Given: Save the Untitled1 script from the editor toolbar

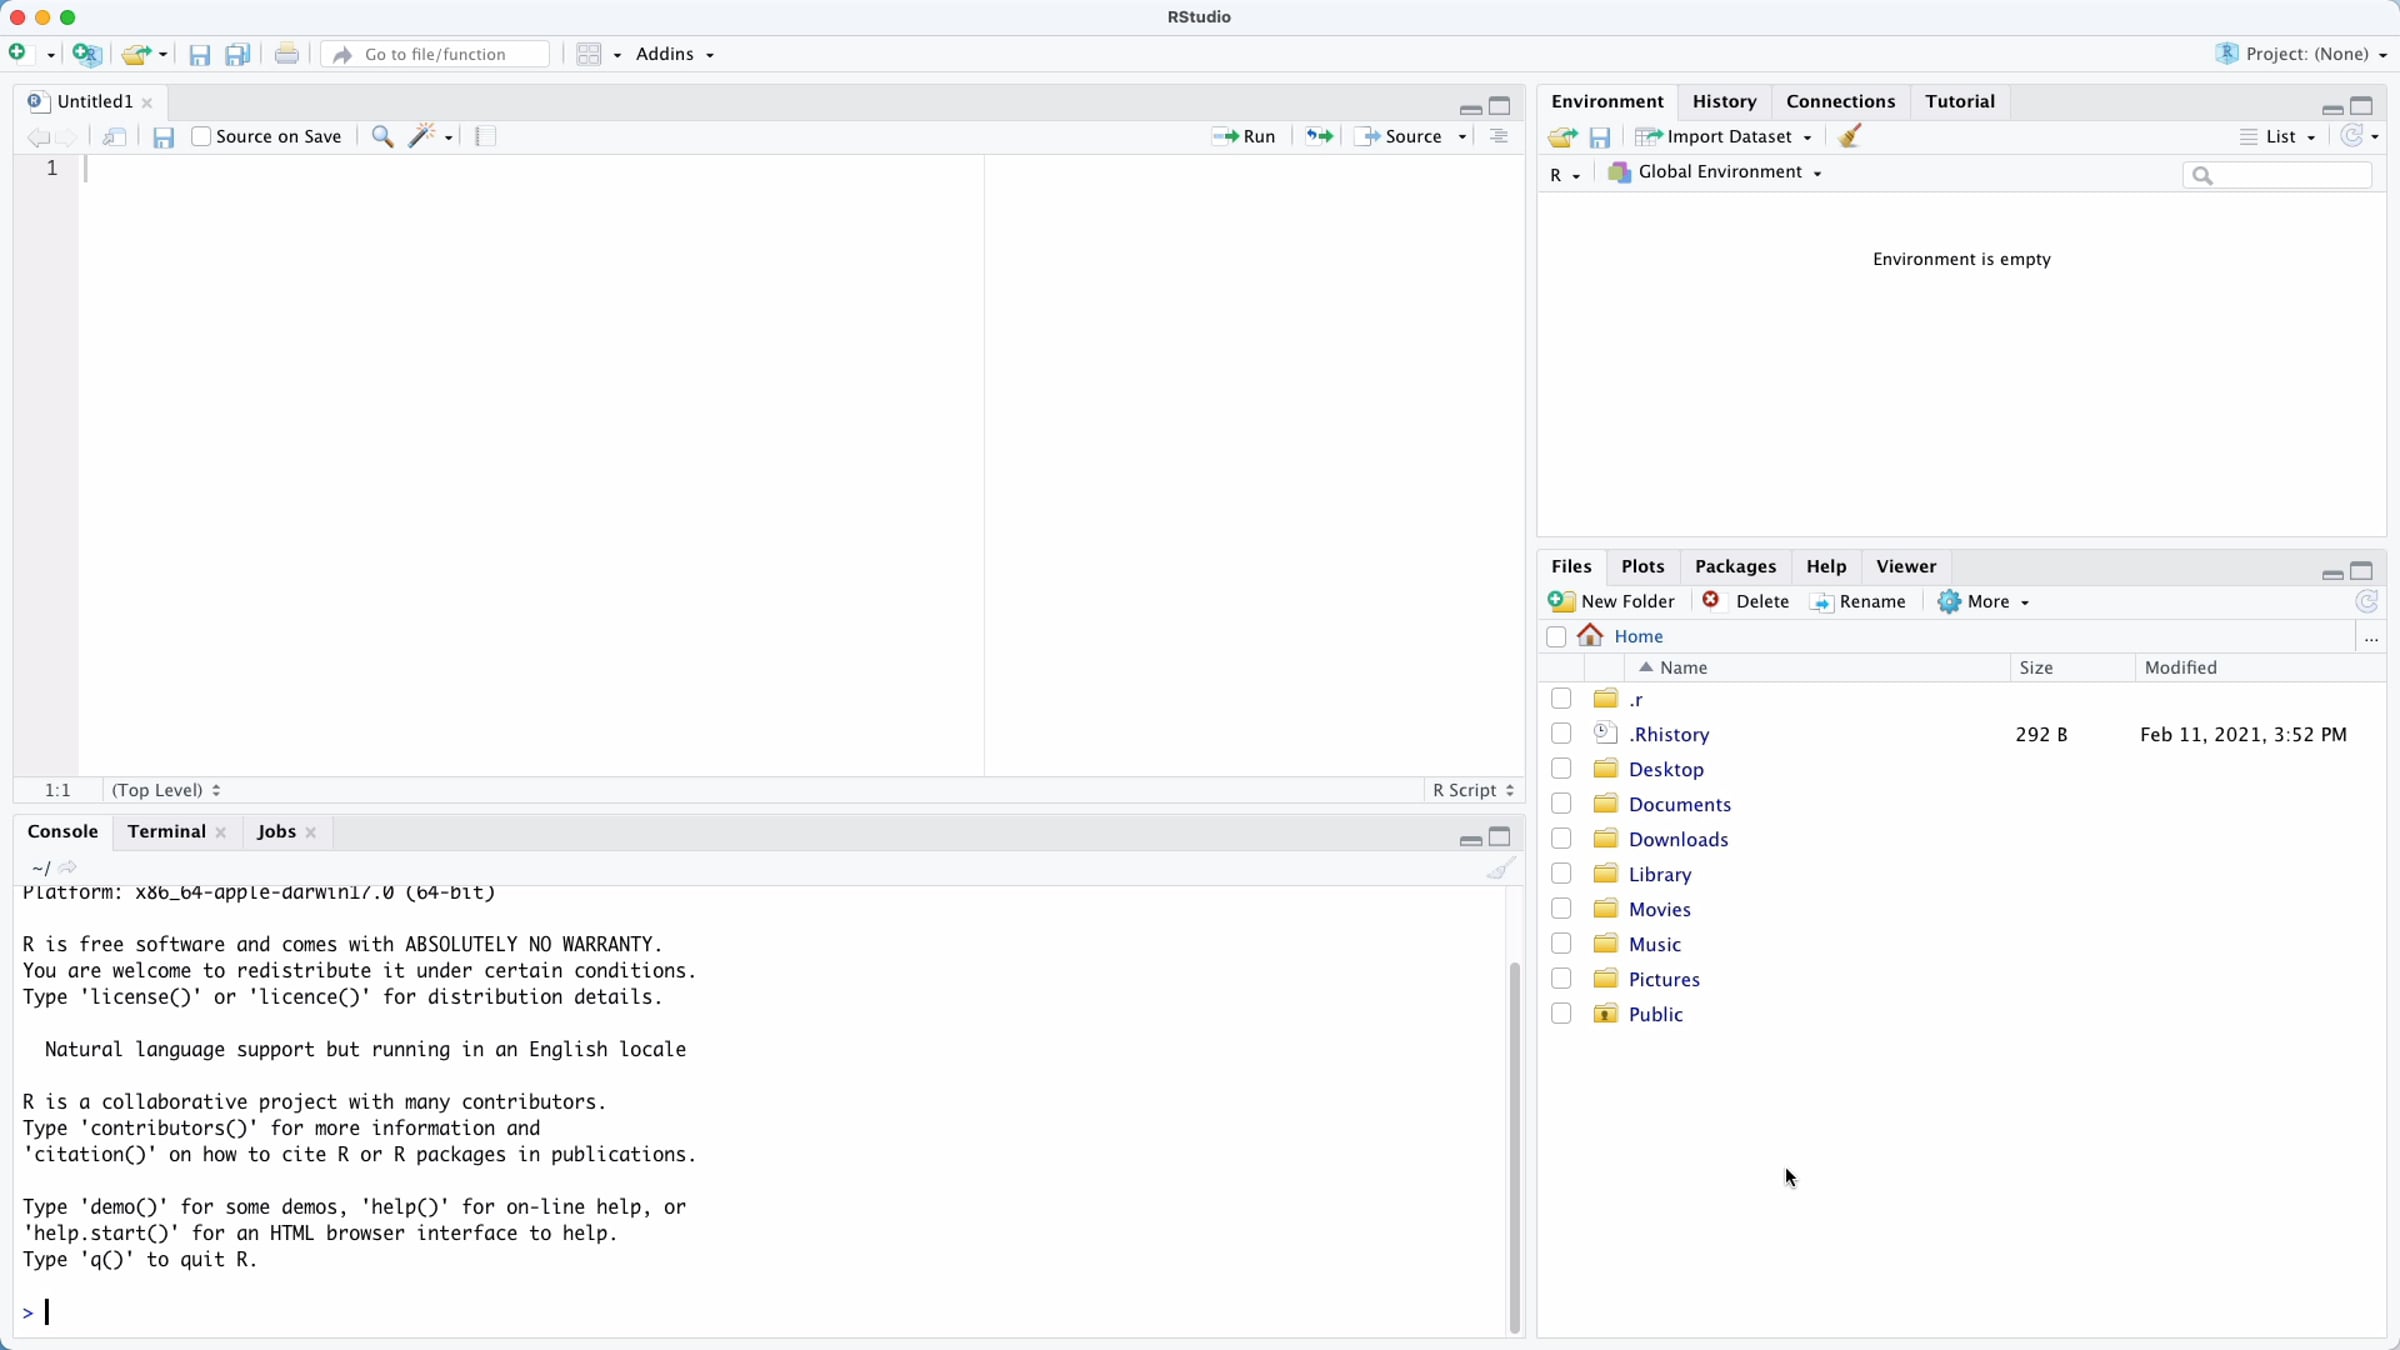Looking at the screenshot, I should 163,137.
